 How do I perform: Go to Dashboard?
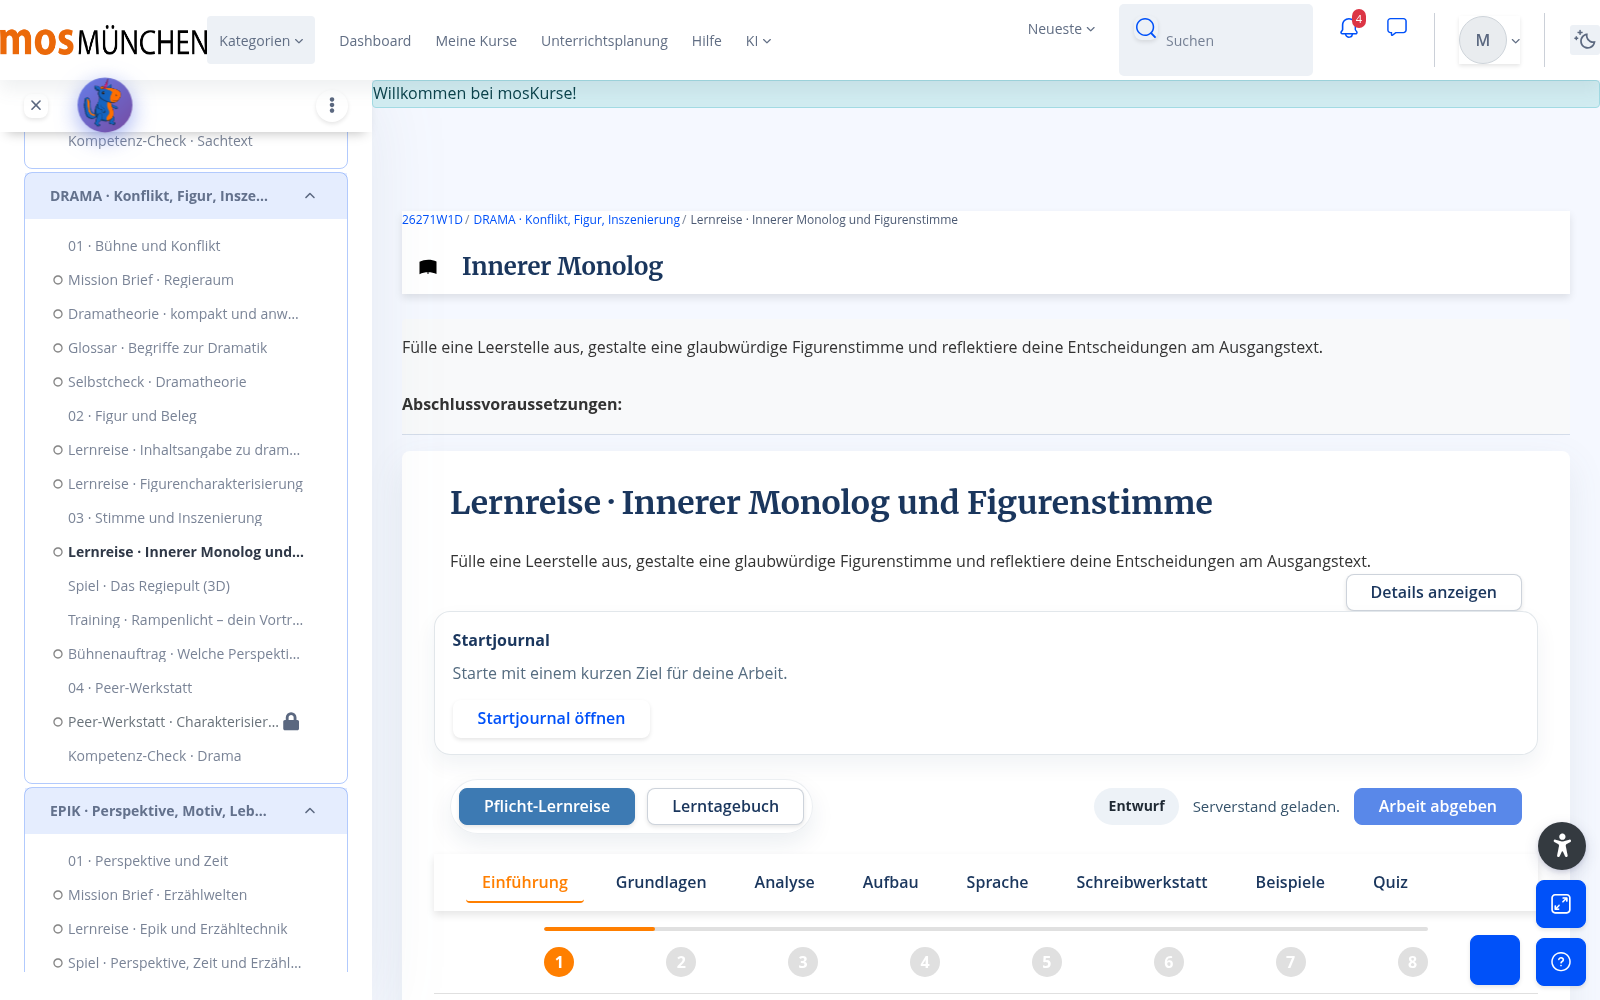pos(375,41)
